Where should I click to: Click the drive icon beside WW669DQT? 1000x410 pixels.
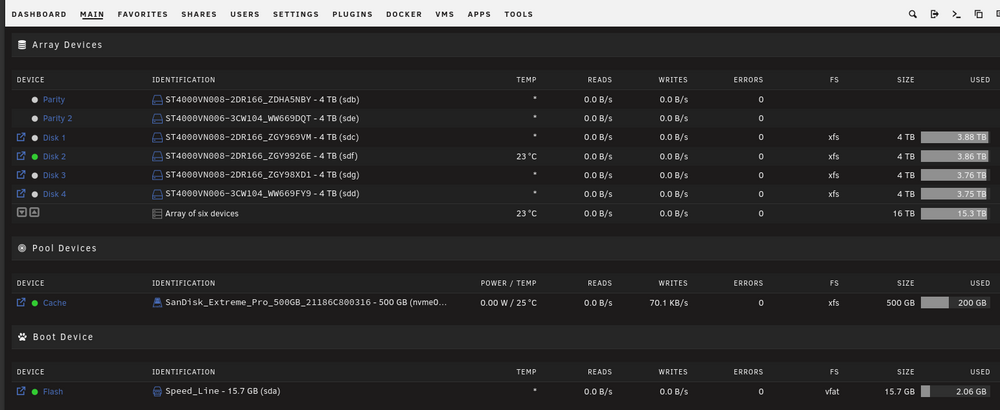tap(157, 119)
